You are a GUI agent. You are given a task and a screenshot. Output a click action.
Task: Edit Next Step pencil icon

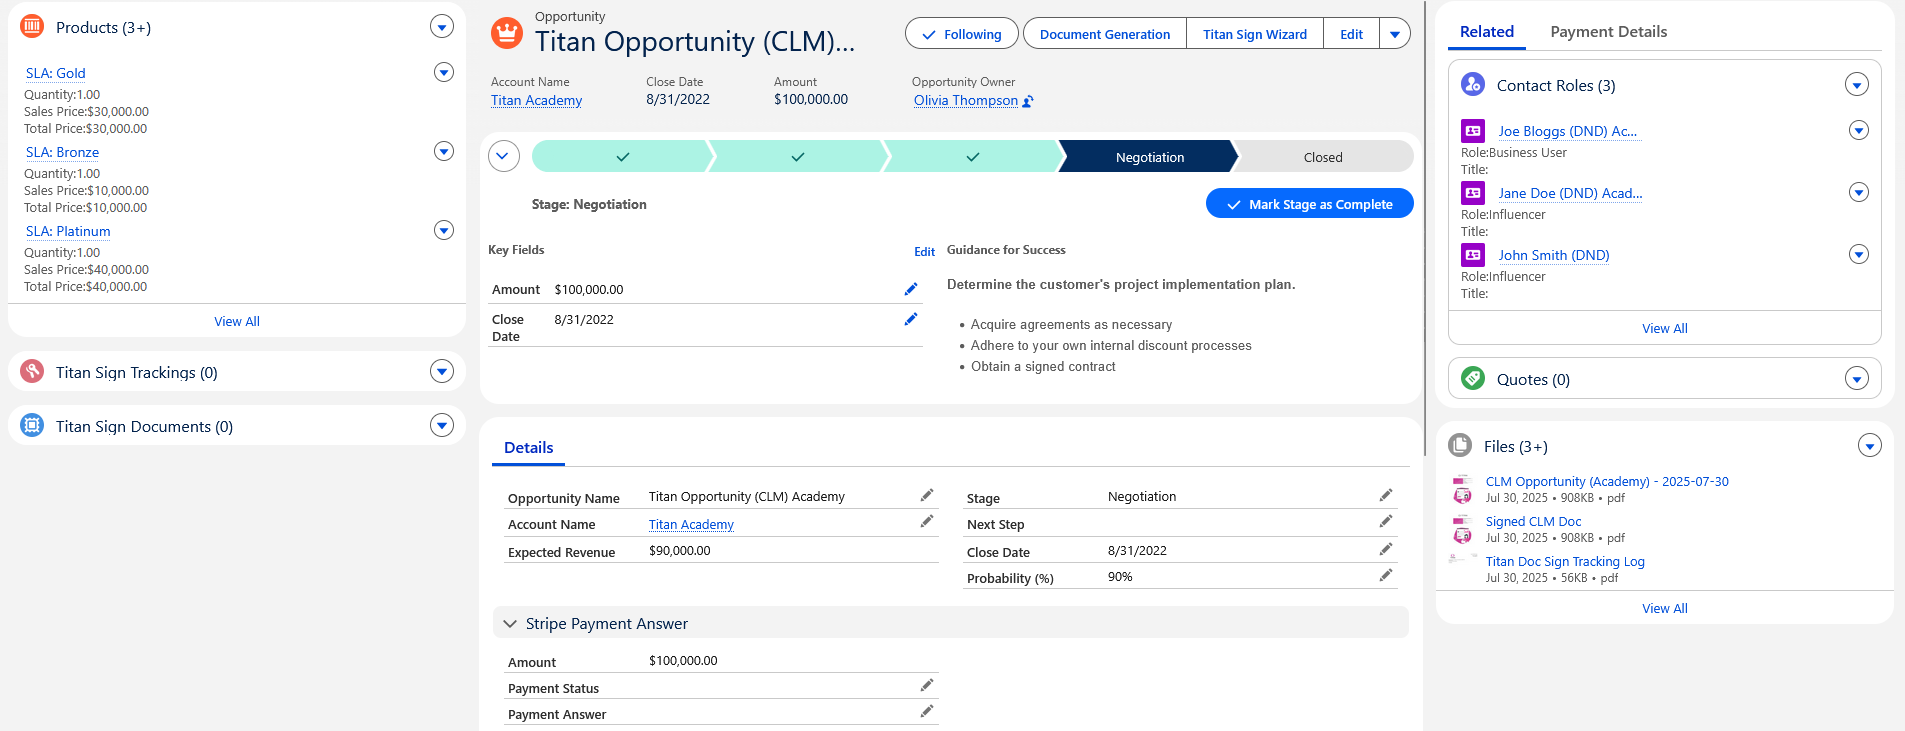pos(1386,521)
